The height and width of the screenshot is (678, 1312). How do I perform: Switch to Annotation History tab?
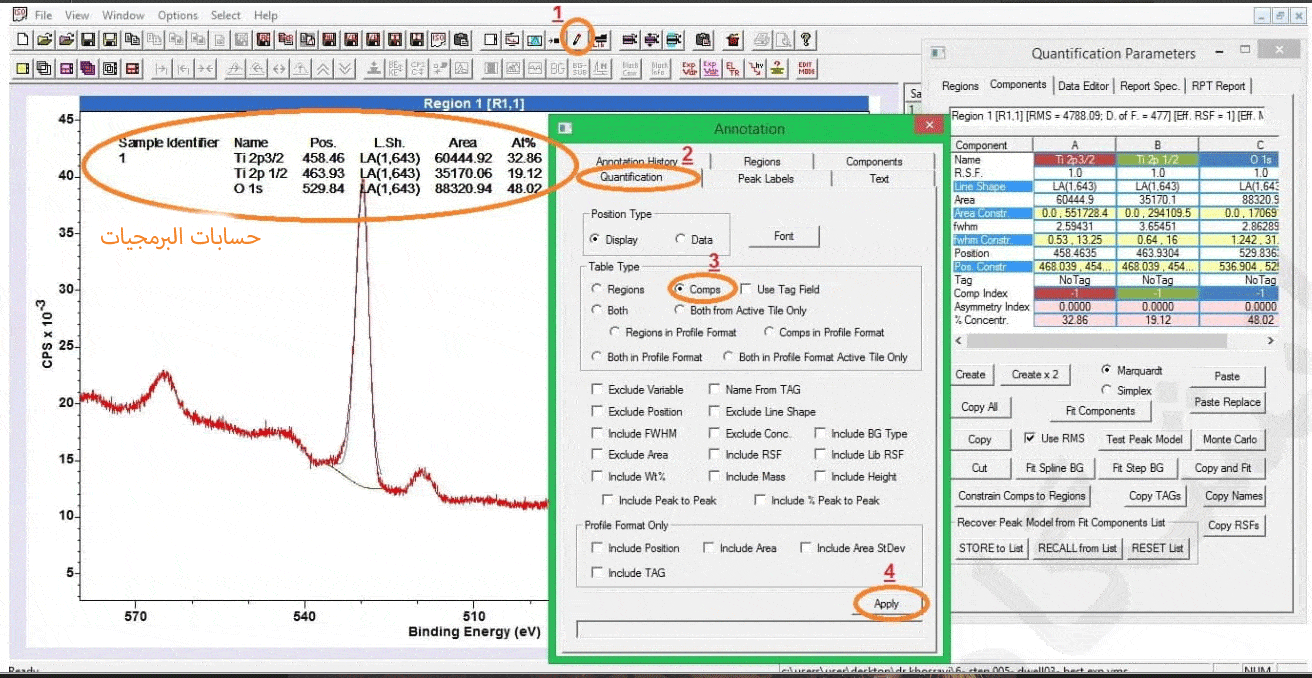[x=636, y=161]
